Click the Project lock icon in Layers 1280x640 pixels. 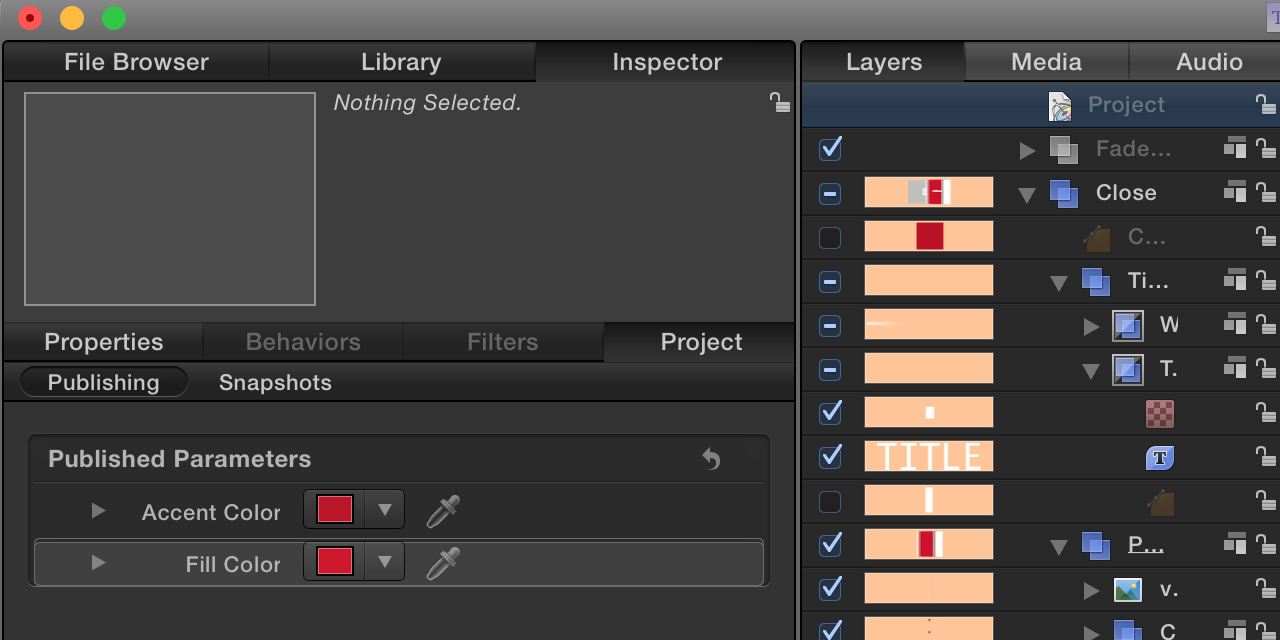pyautogui.click(x=1265, y=104)
